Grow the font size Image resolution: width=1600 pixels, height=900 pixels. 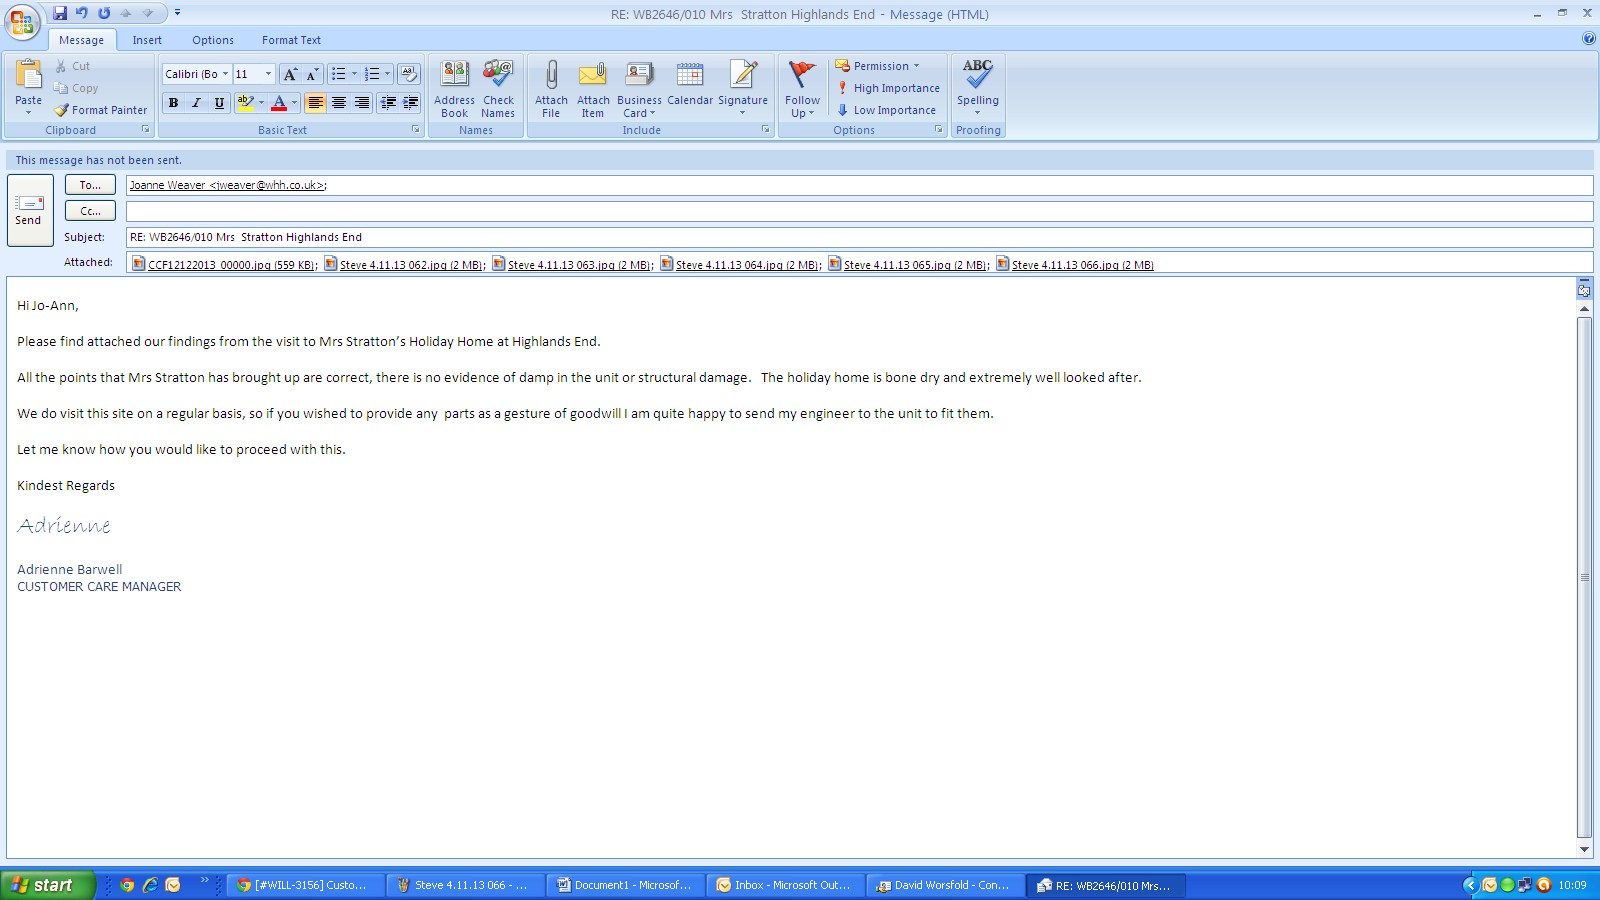(289, 74)
